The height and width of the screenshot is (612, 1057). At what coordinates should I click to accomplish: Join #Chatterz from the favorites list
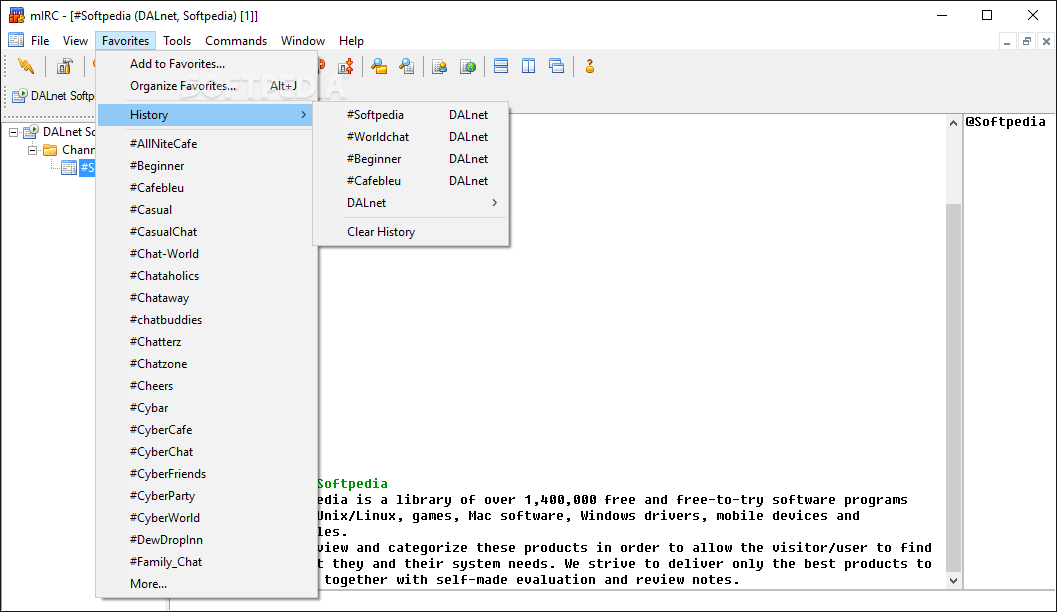click(207, 342)
